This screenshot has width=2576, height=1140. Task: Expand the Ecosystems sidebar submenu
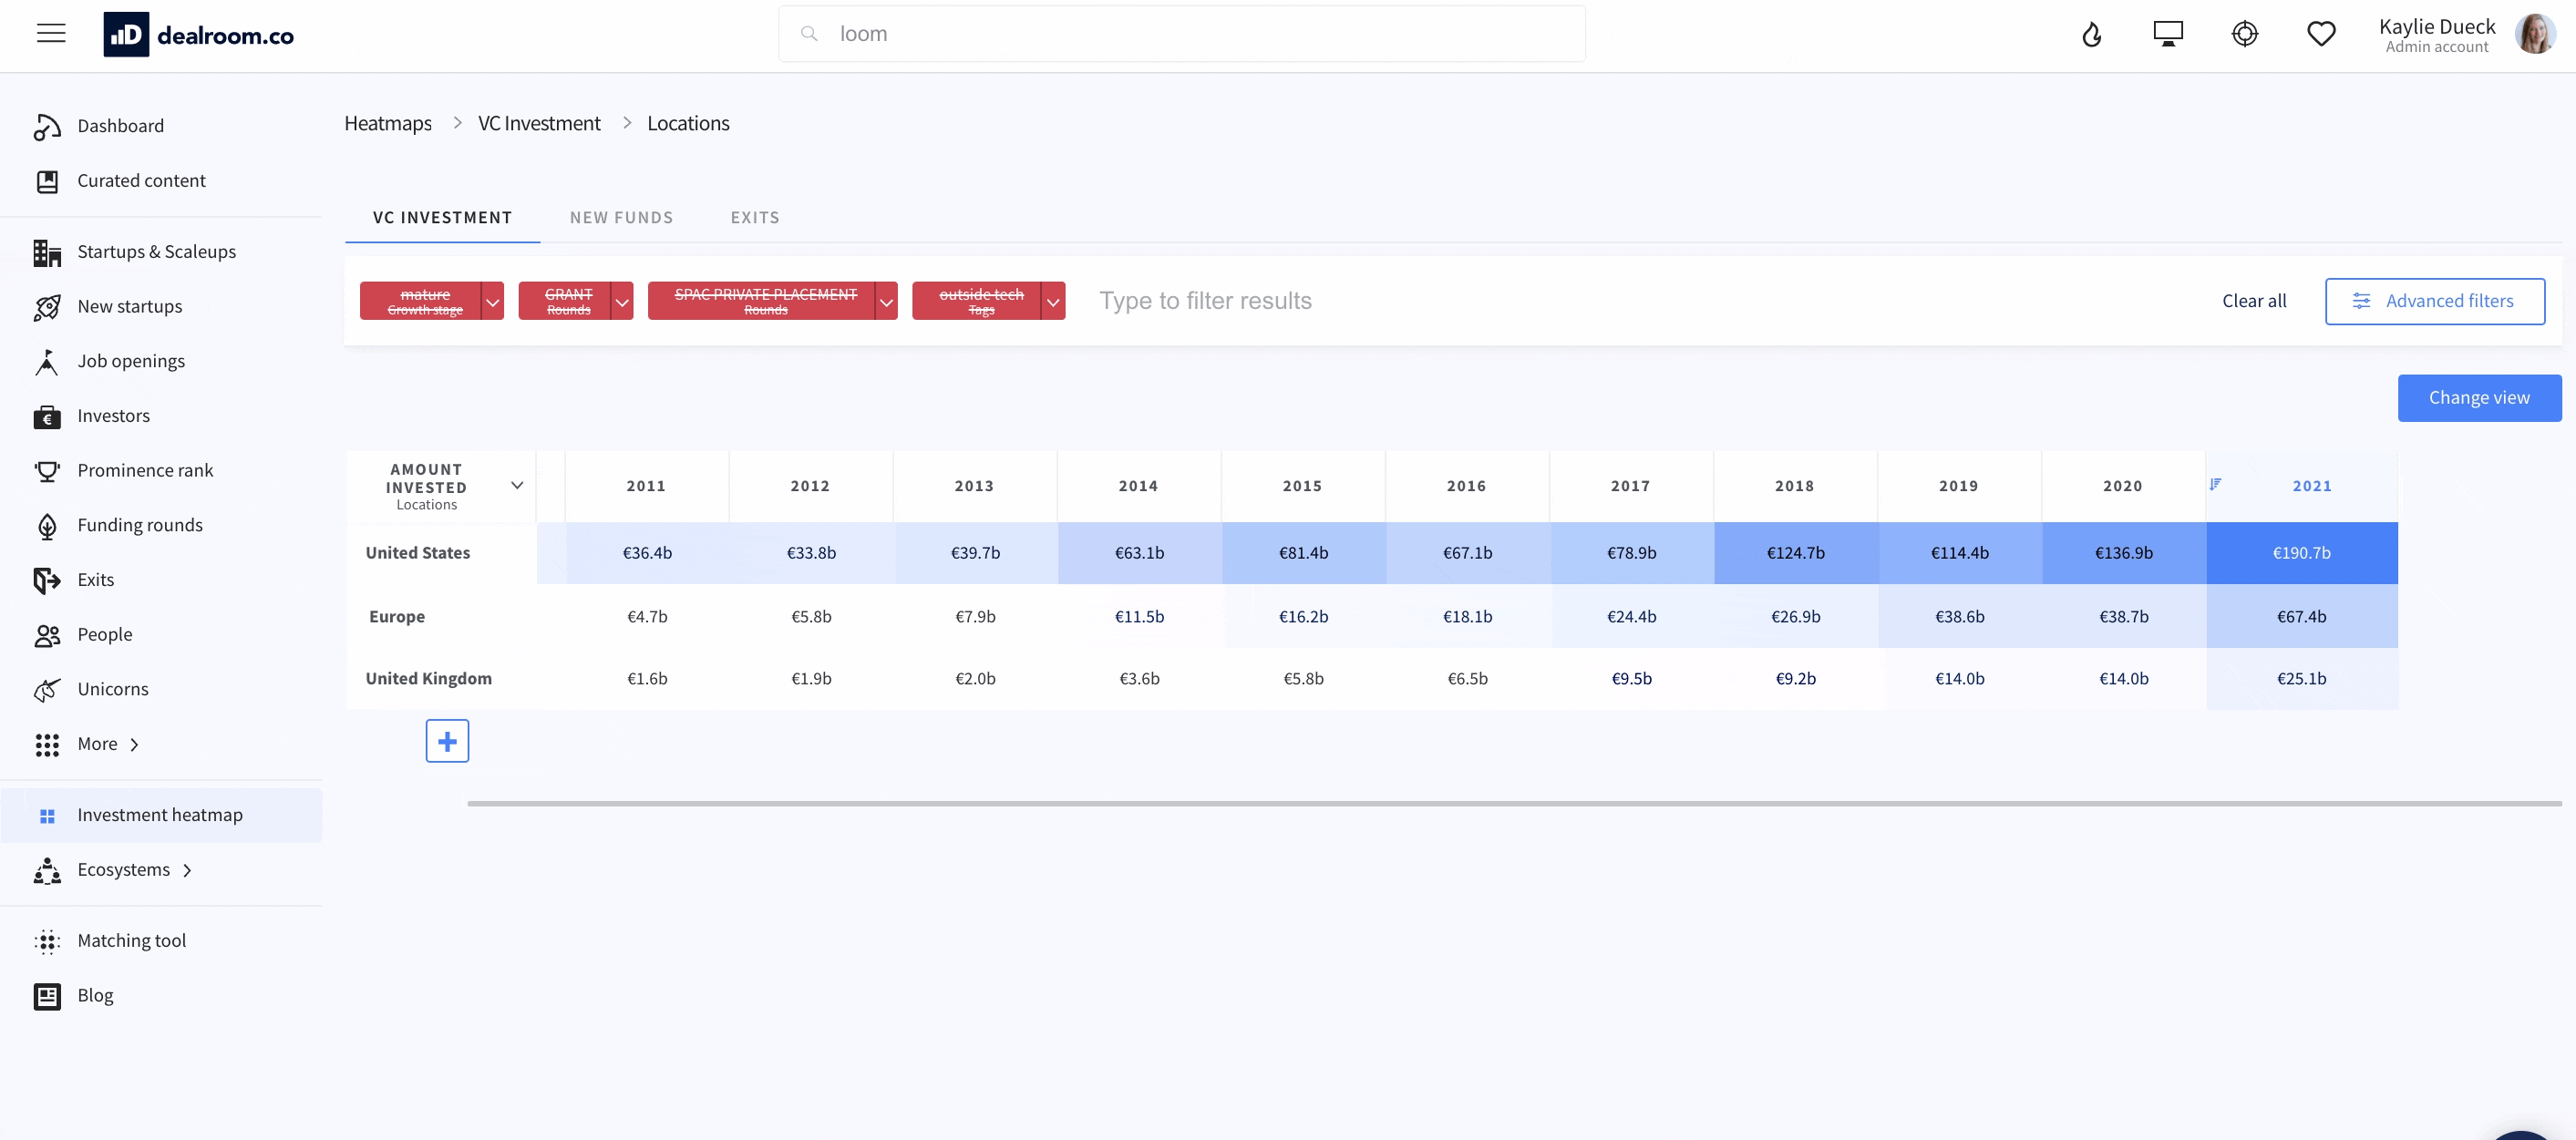point(187,871)
